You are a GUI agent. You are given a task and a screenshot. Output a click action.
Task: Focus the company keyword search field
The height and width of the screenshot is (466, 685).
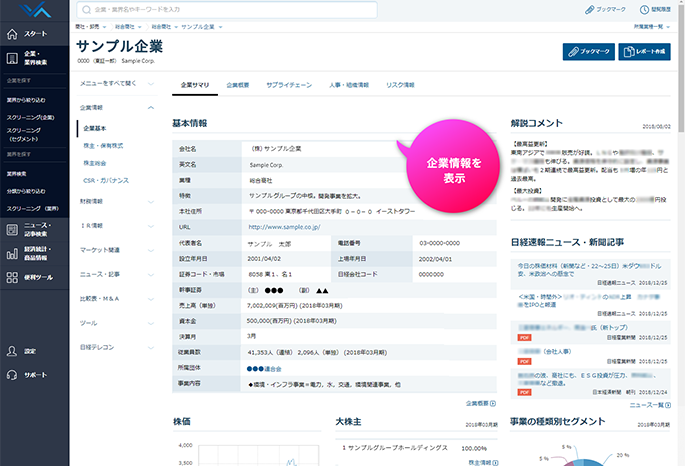(x=227, y=10)
